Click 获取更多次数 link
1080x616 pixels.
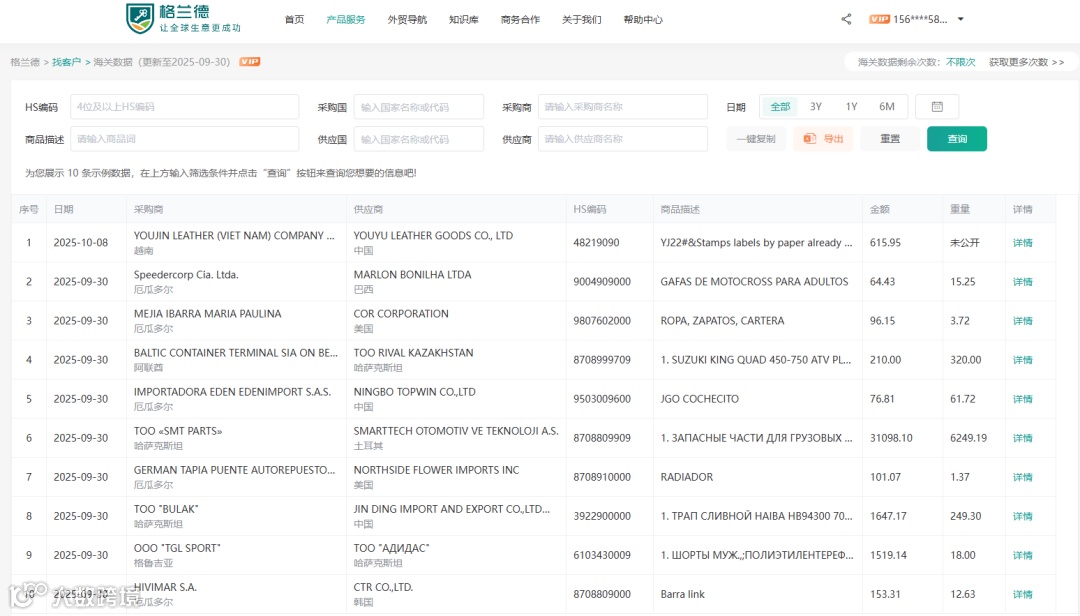coord(1026,62)
